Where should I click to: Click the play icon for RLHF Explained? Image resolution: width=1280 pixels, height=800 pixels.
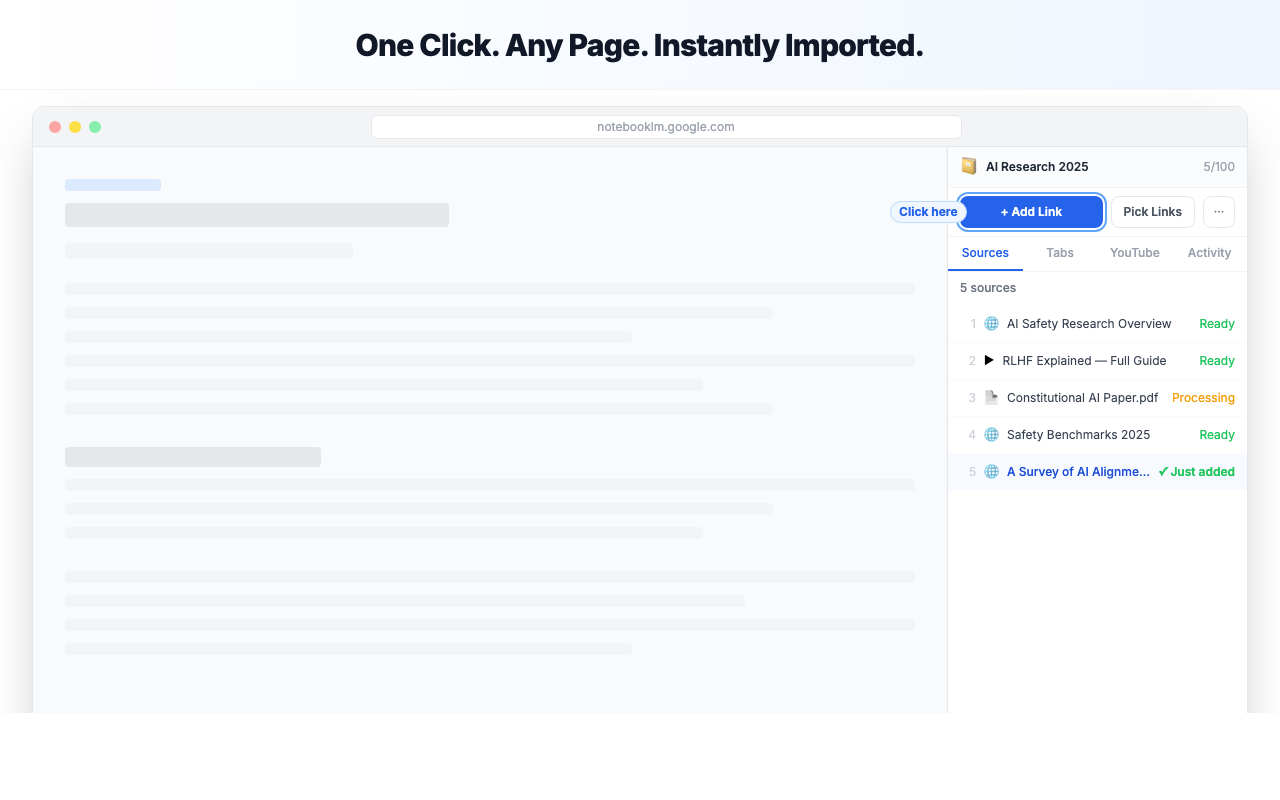click(x=989, y=360)
